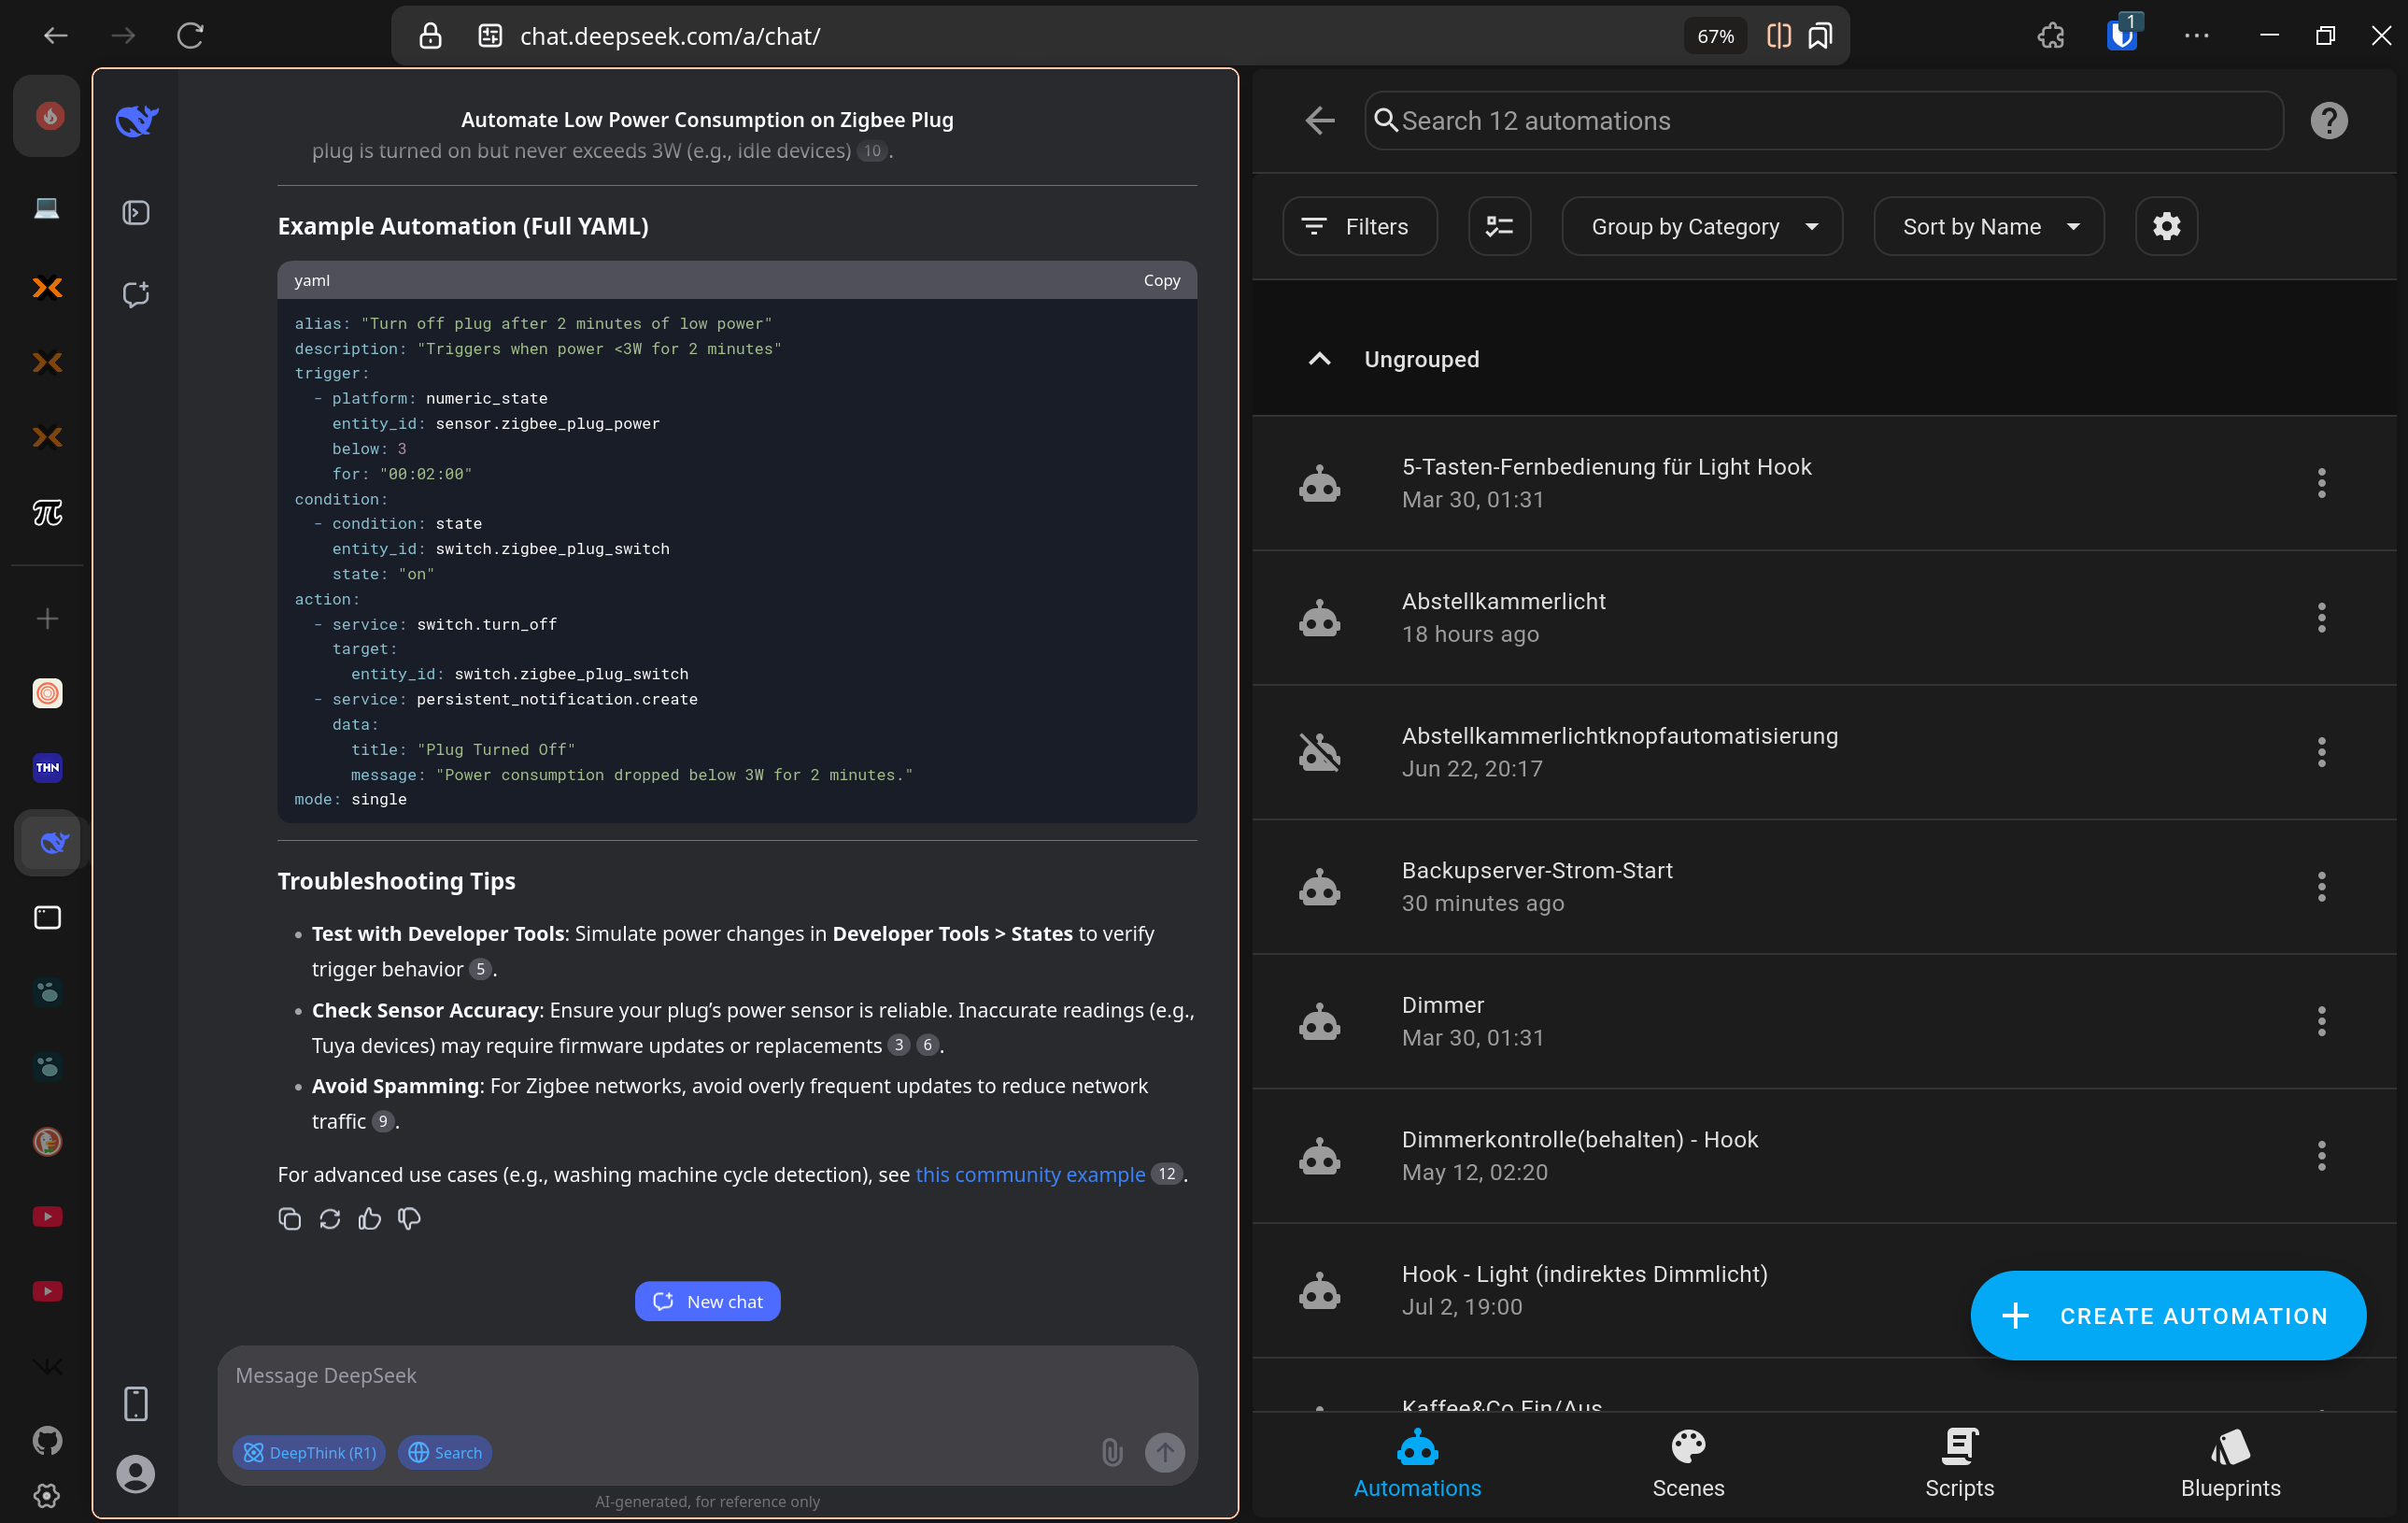Collapse the Ungrouped section

[1320, 359]
